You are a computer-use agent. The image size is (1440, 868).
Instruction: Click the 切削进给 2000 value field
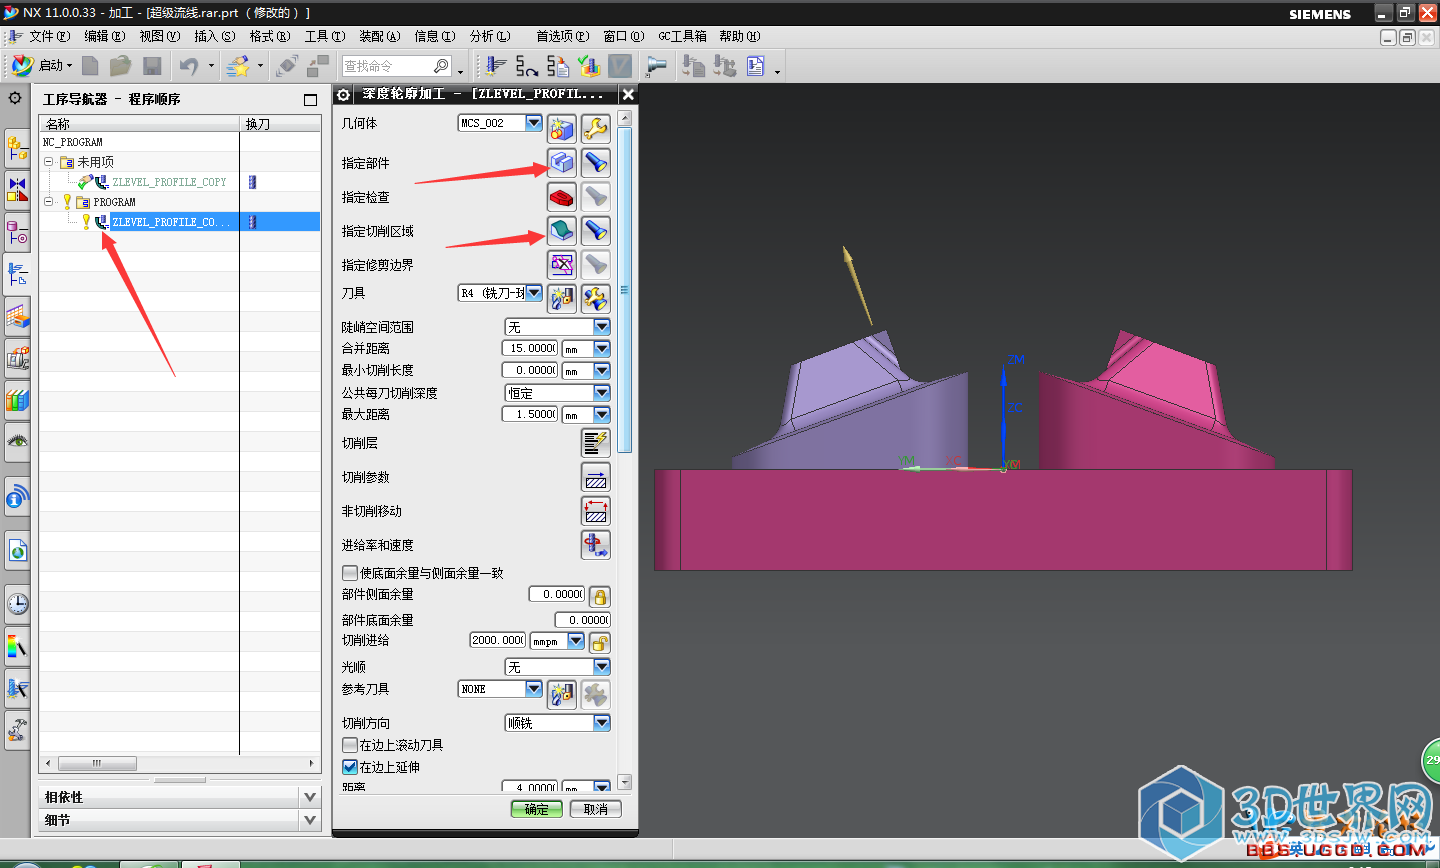(497, 640)
